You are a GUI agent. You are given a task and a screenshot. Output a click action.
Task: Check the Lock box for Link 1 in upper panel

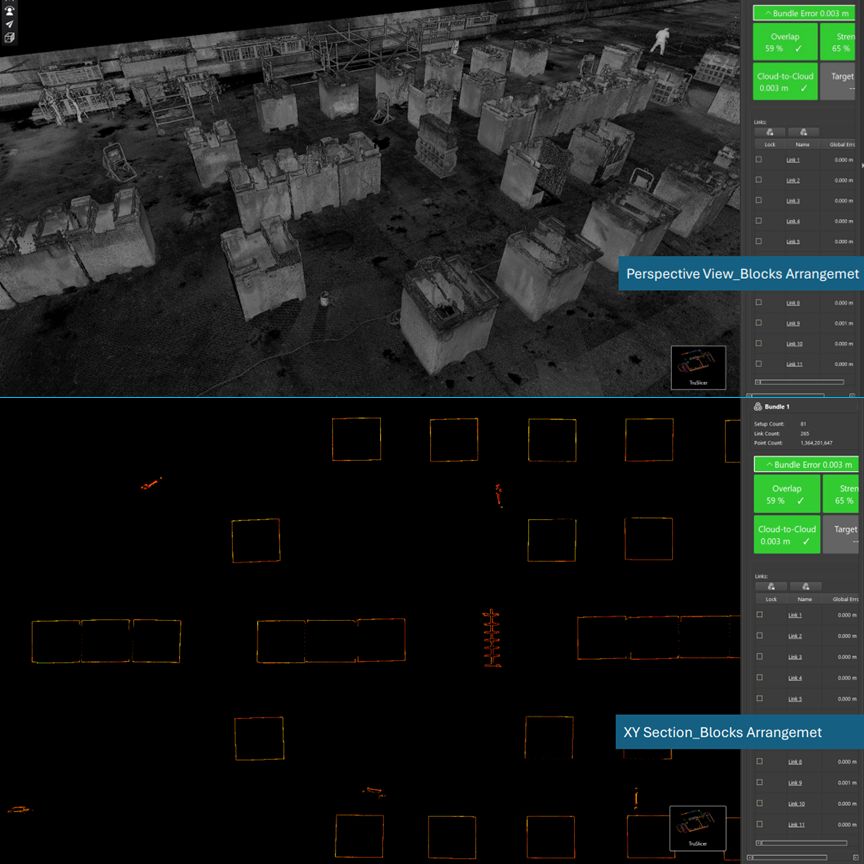pos(759,160)
